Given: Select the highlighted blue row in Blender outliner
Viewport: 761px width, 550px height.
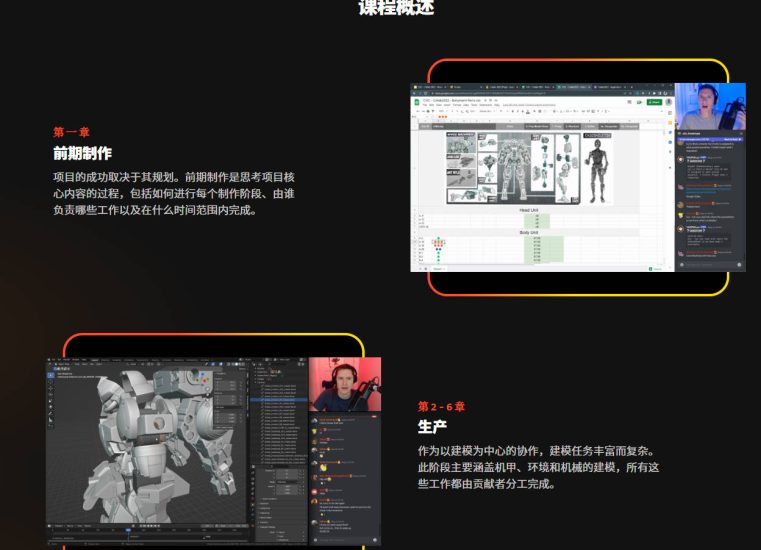Looking at the screenshot, I should [x=279, y=400].
